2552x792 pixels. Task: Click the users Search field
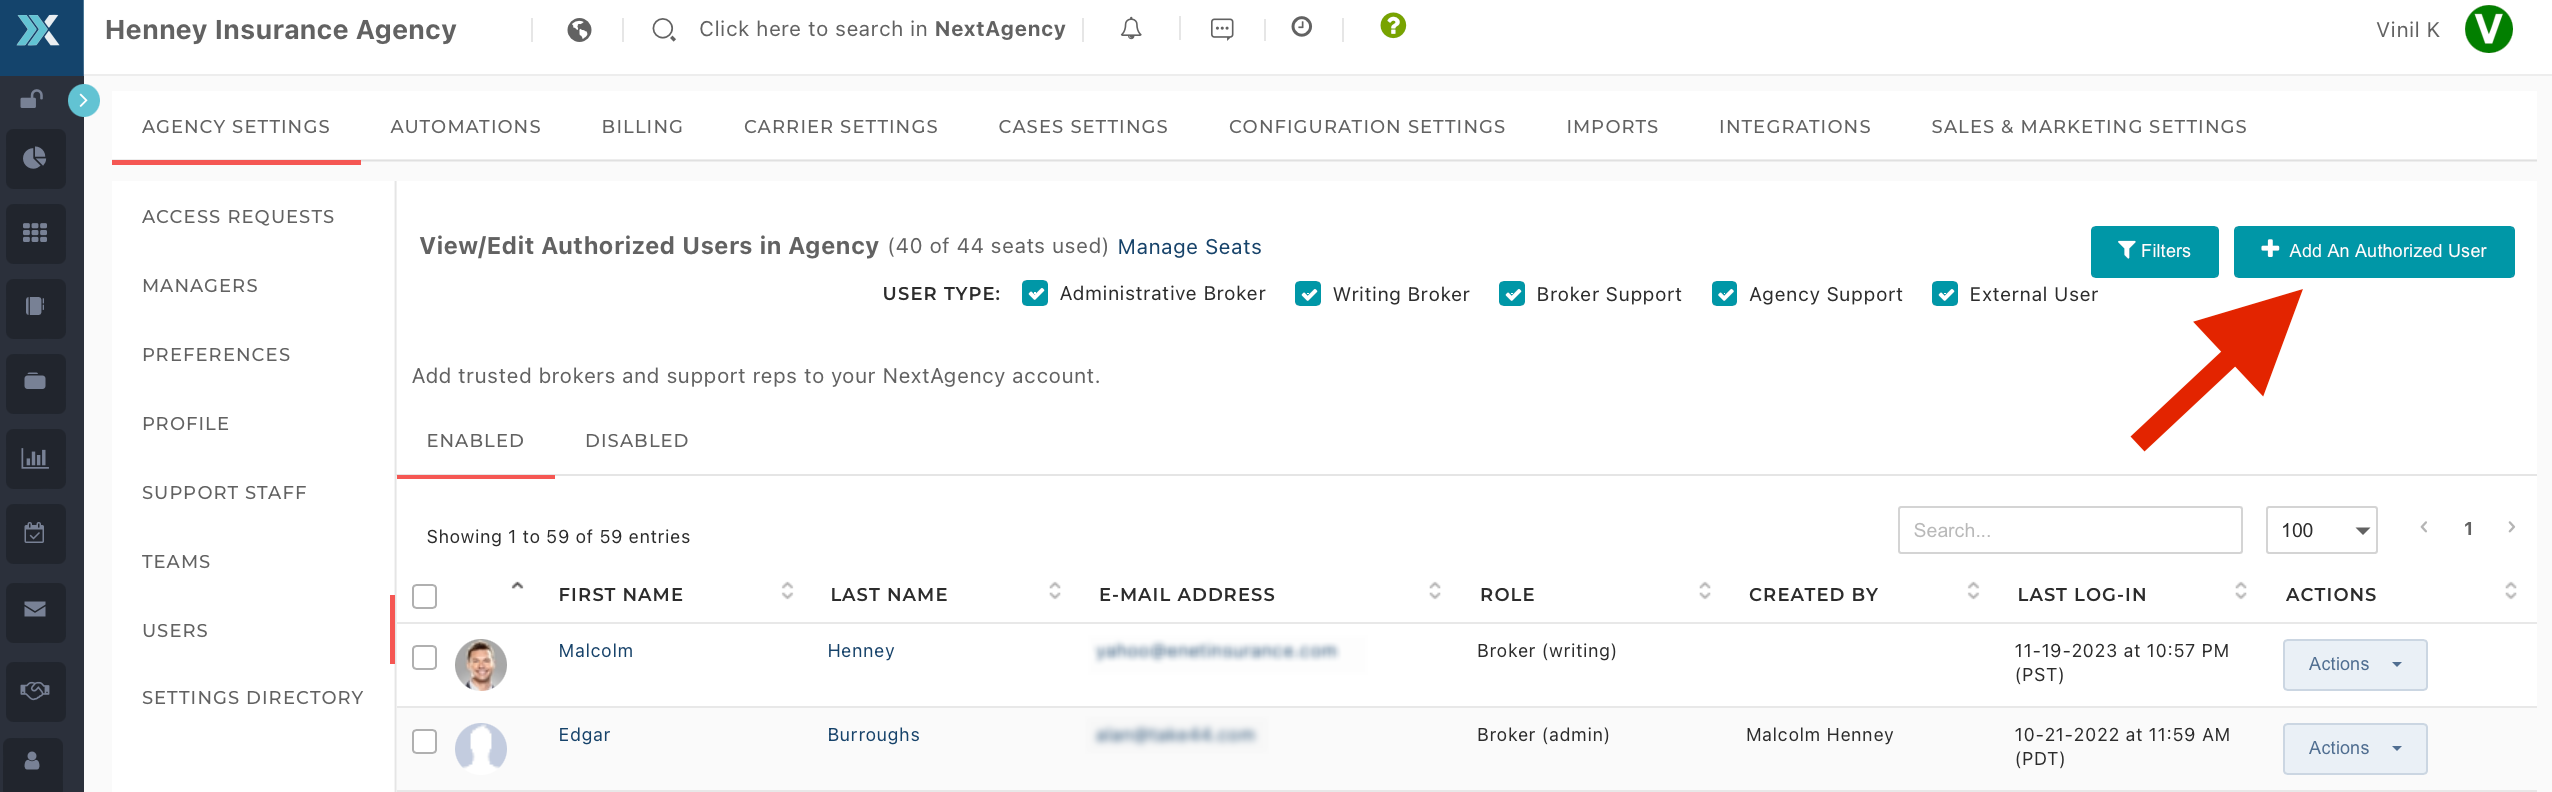click(2070, 530)
